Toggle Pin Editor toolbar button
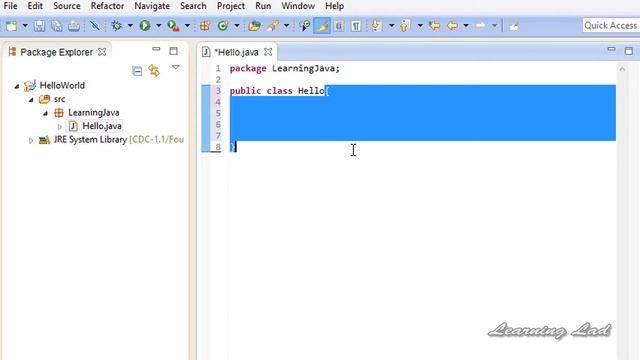The image size is (640, 360). tap(513, 26)
